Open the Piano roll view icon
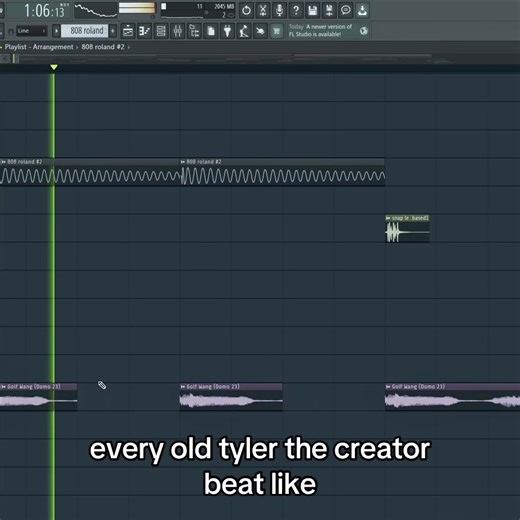 tap(144, 31)
